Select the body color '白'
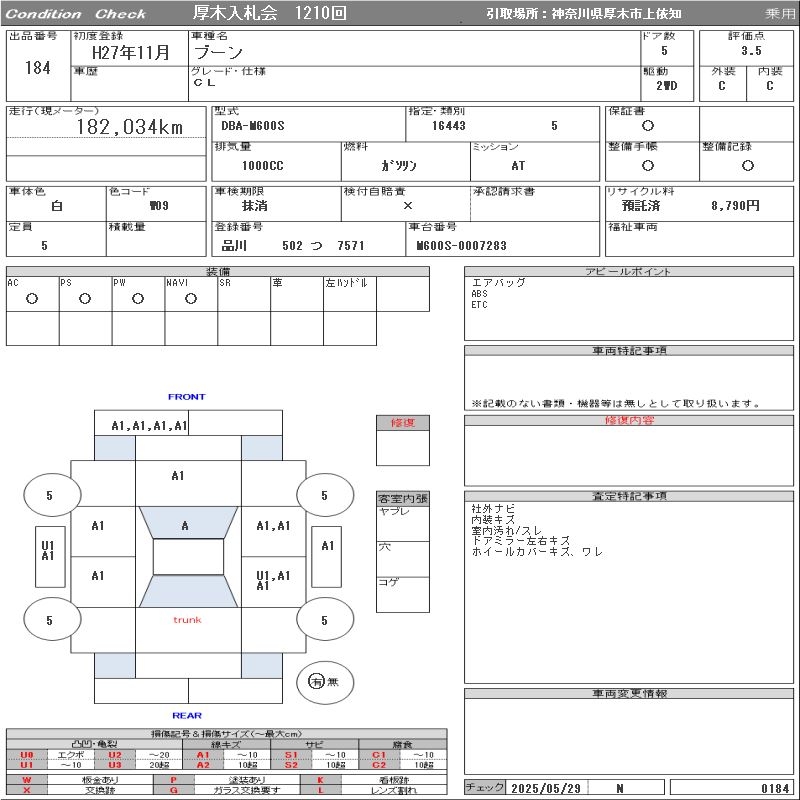This screenshot has width=800, height=800. pos(57,206)
